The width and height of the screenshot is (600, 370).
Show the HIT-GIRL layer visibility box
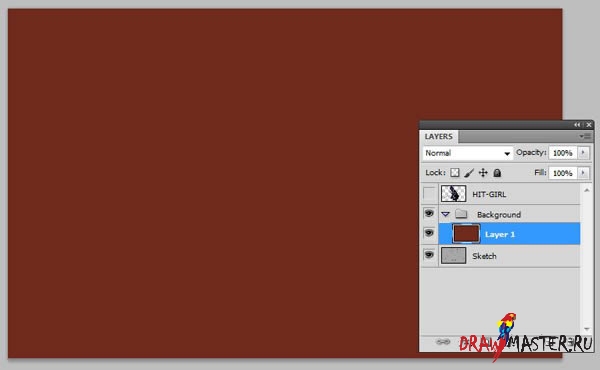[429, 194]
